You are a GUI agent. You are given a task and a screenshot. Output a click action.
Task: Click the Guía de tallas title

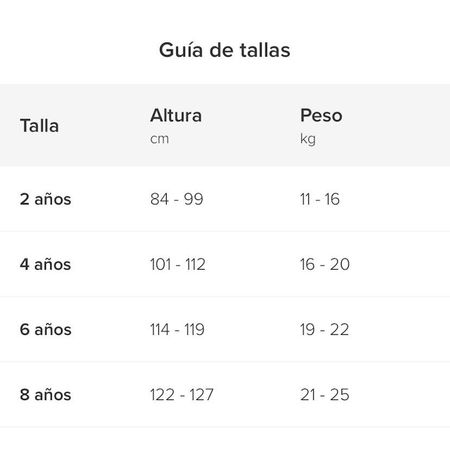click(225, 50)
